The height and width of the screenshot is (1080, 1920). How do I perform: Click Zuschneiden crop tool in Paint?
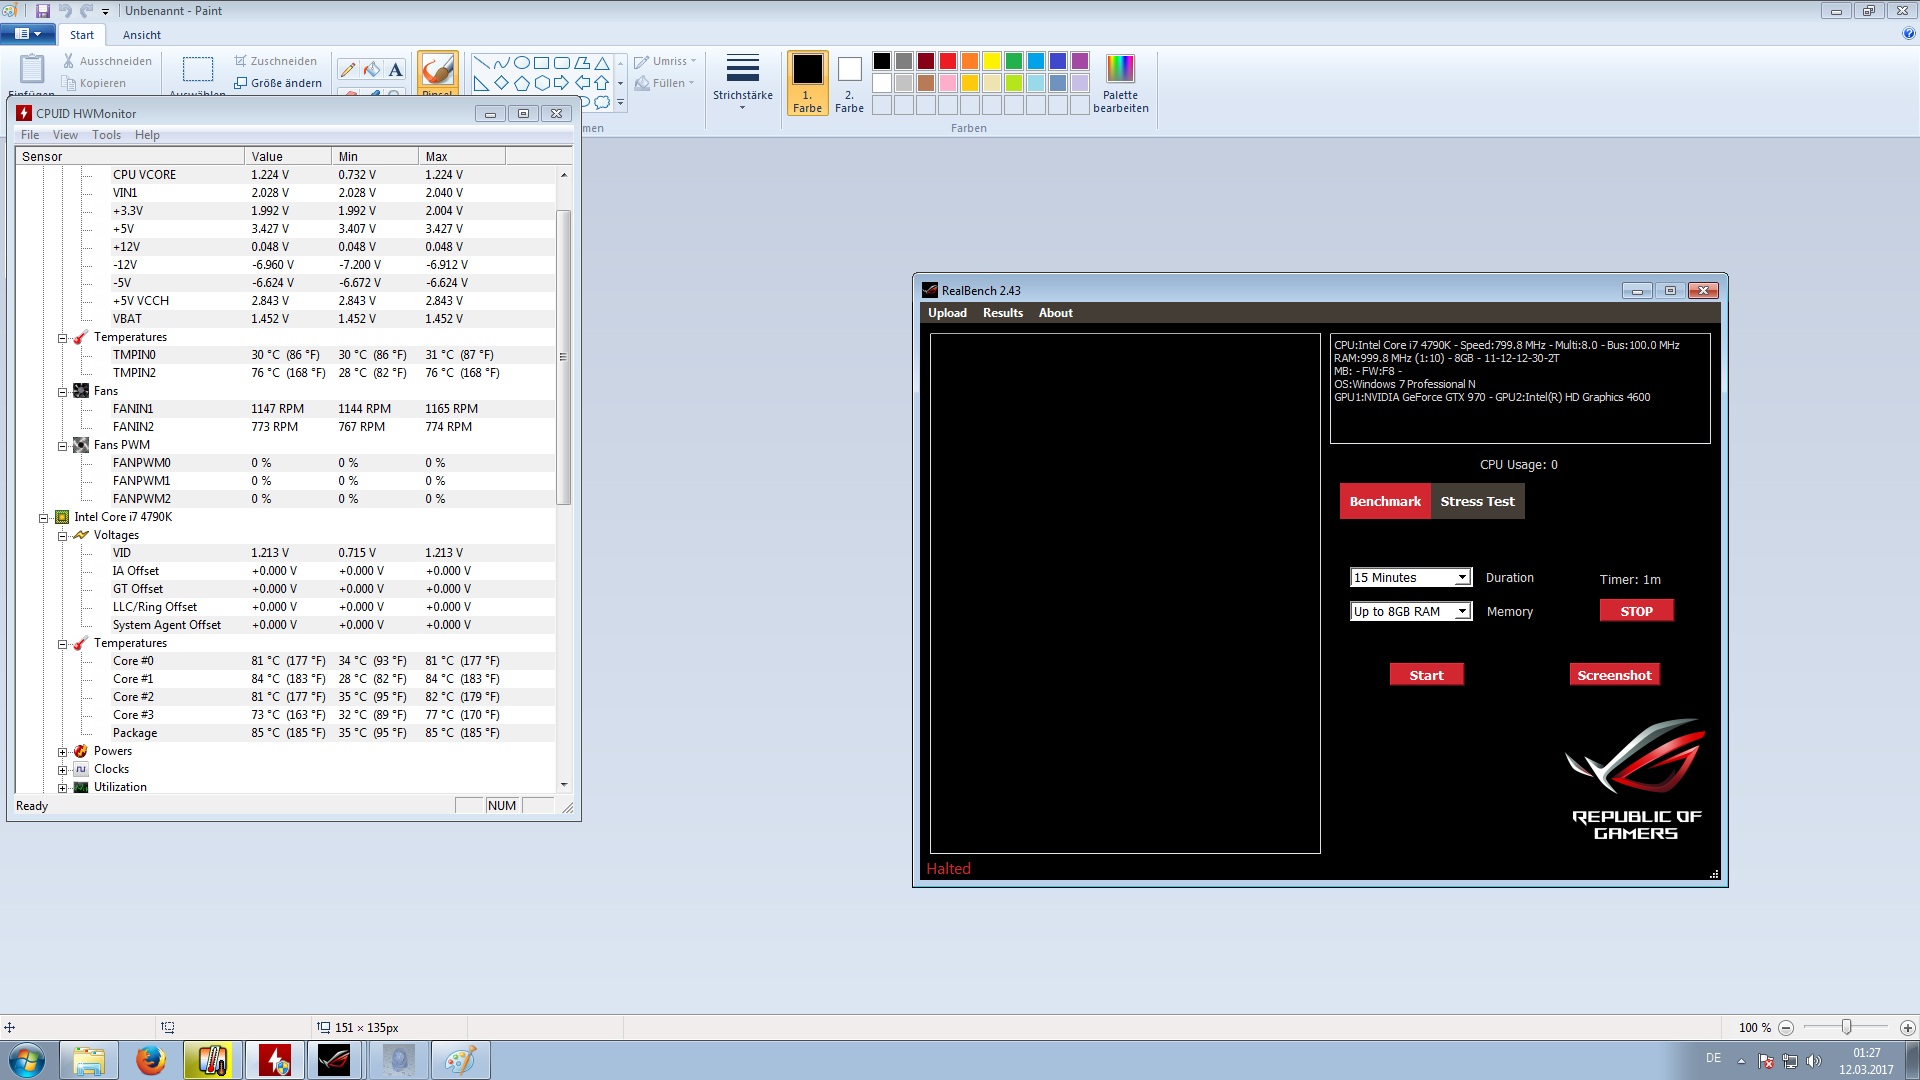point(275,61)
